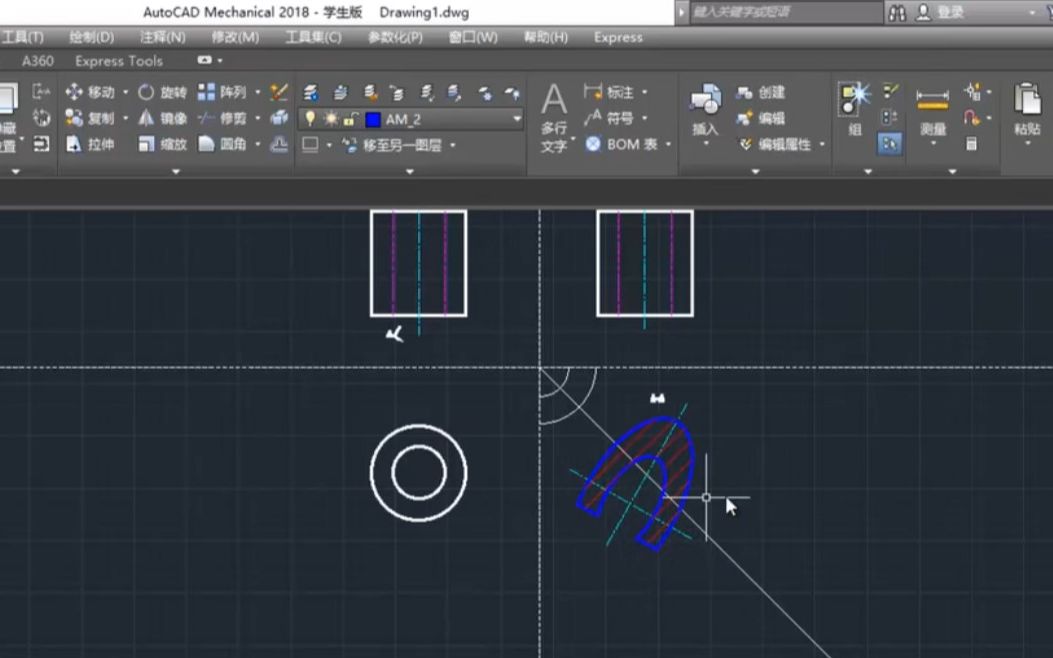The image size is (1053, 658).
Task: Click the Measure (测量) tool
Action: coord(932,110)
